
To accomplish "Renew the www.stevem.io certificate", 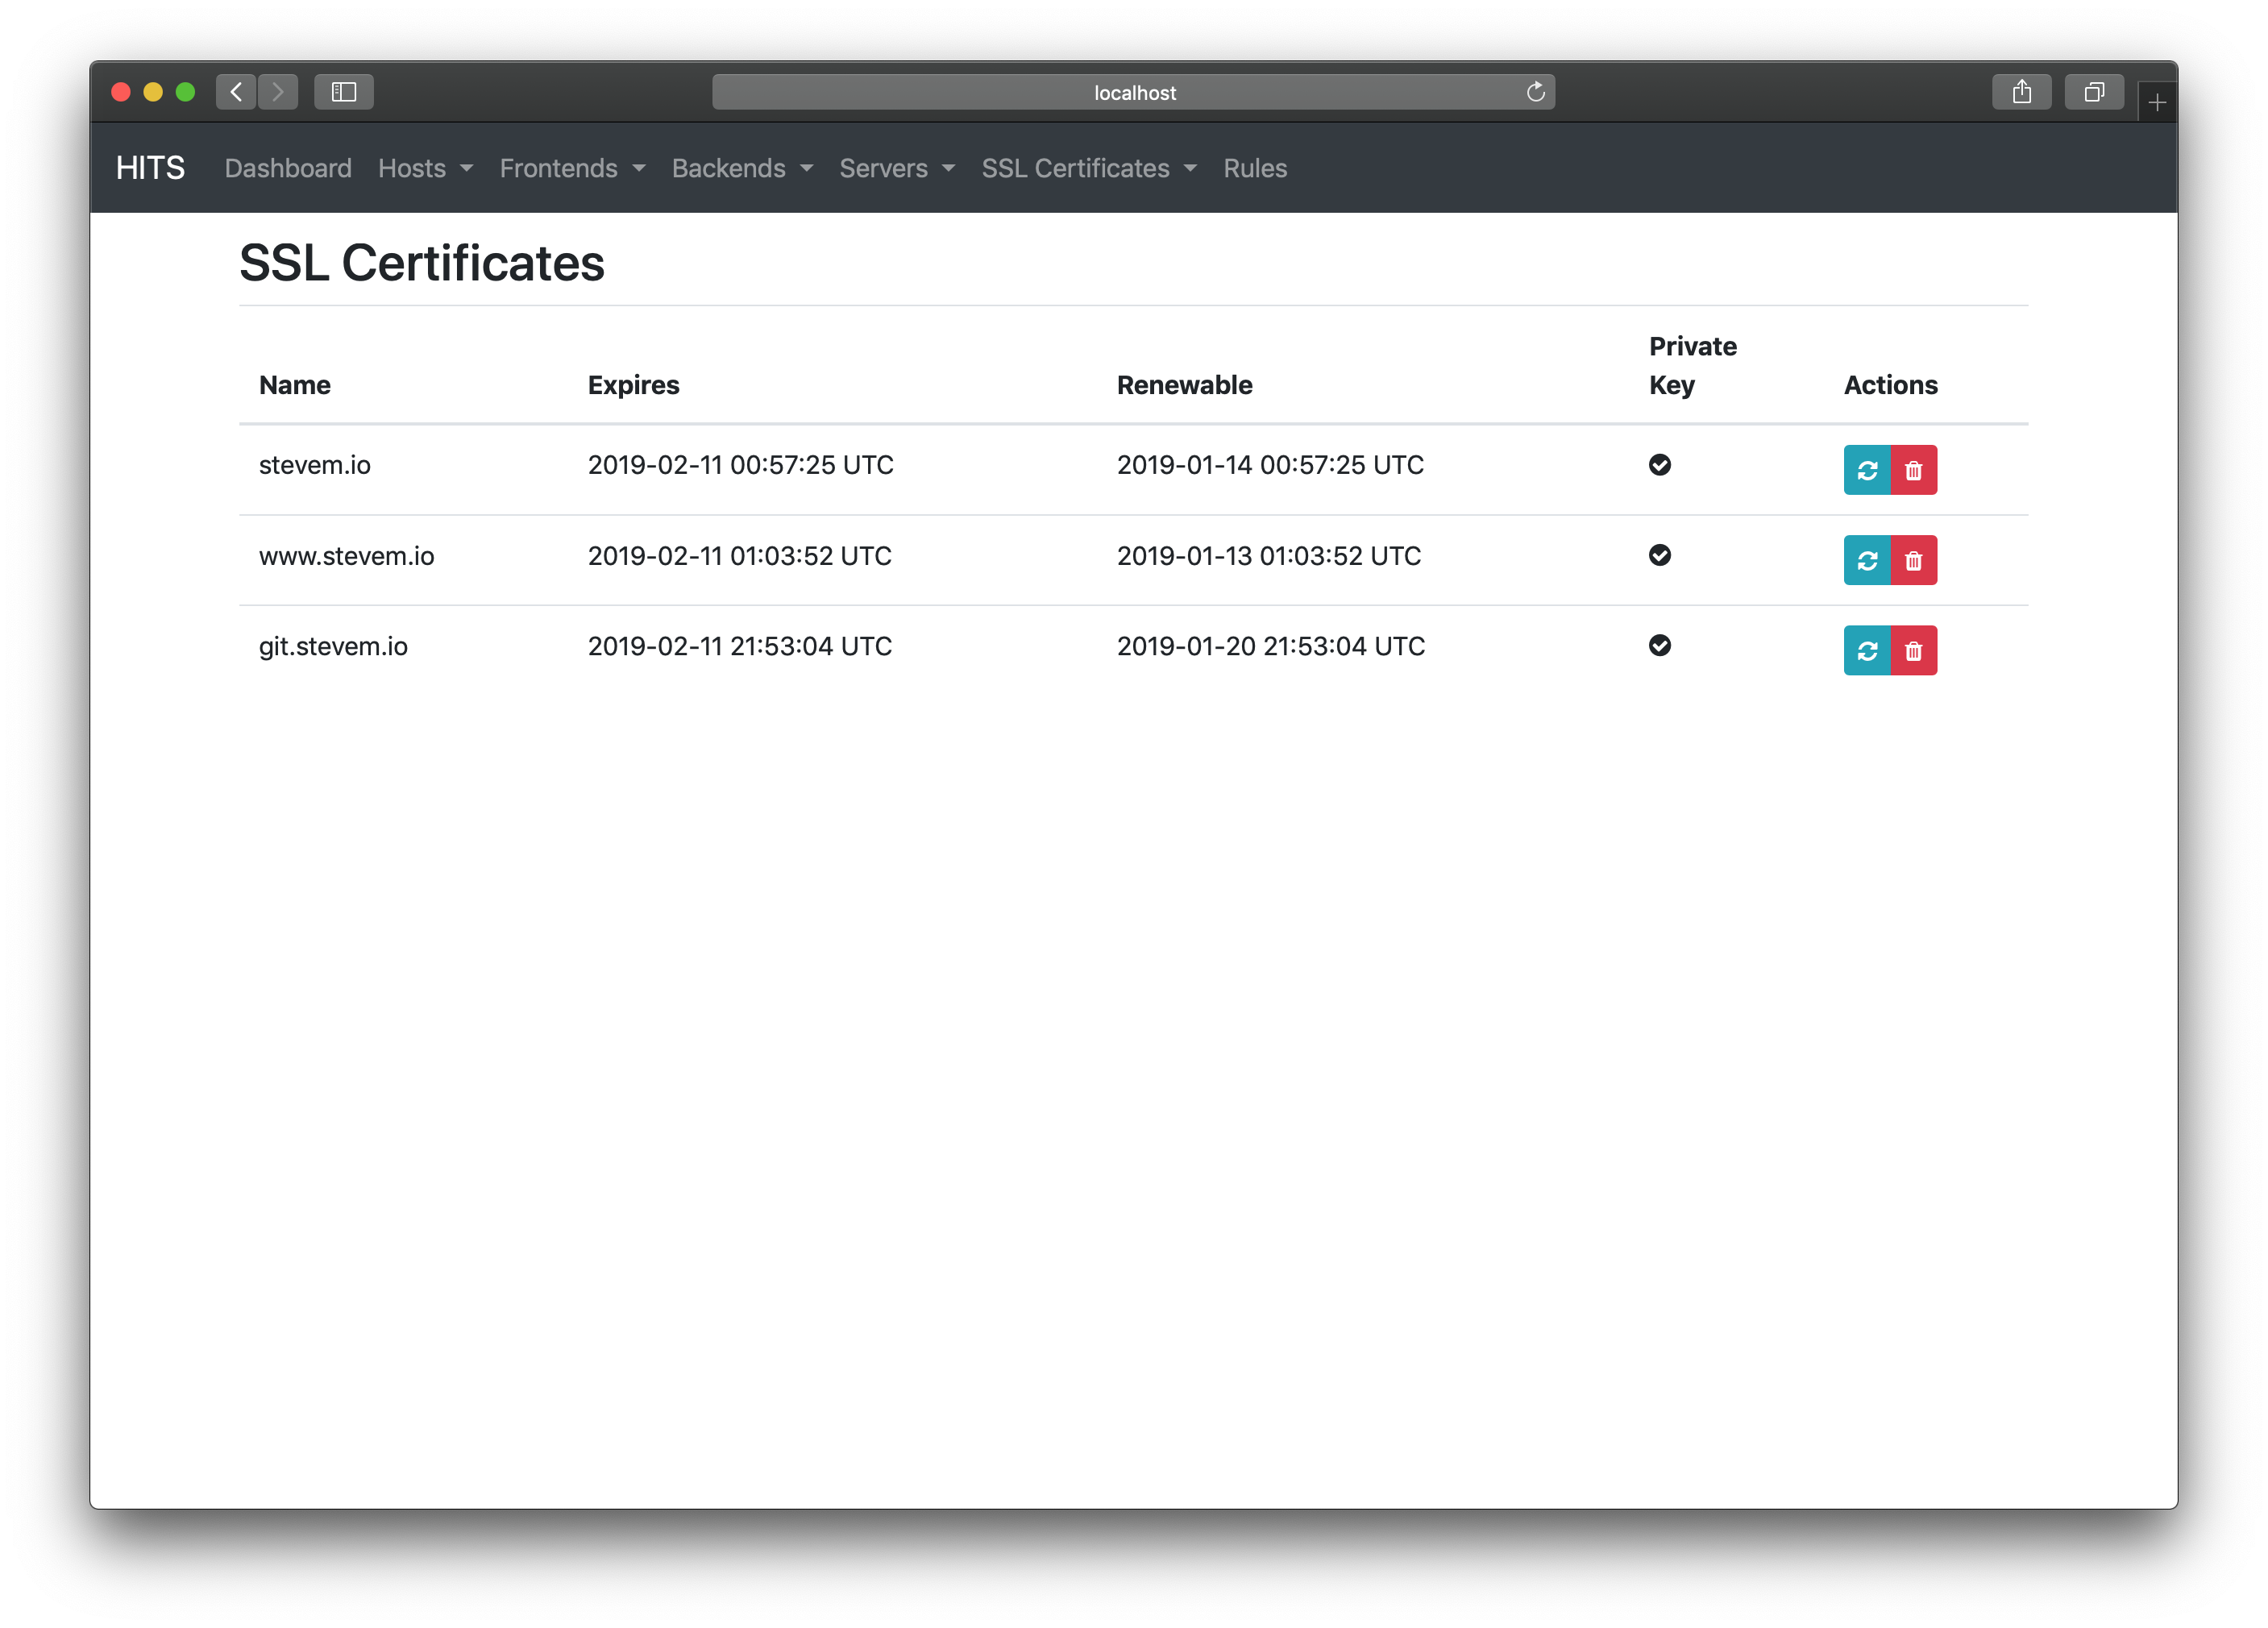I will point(1866,560).
